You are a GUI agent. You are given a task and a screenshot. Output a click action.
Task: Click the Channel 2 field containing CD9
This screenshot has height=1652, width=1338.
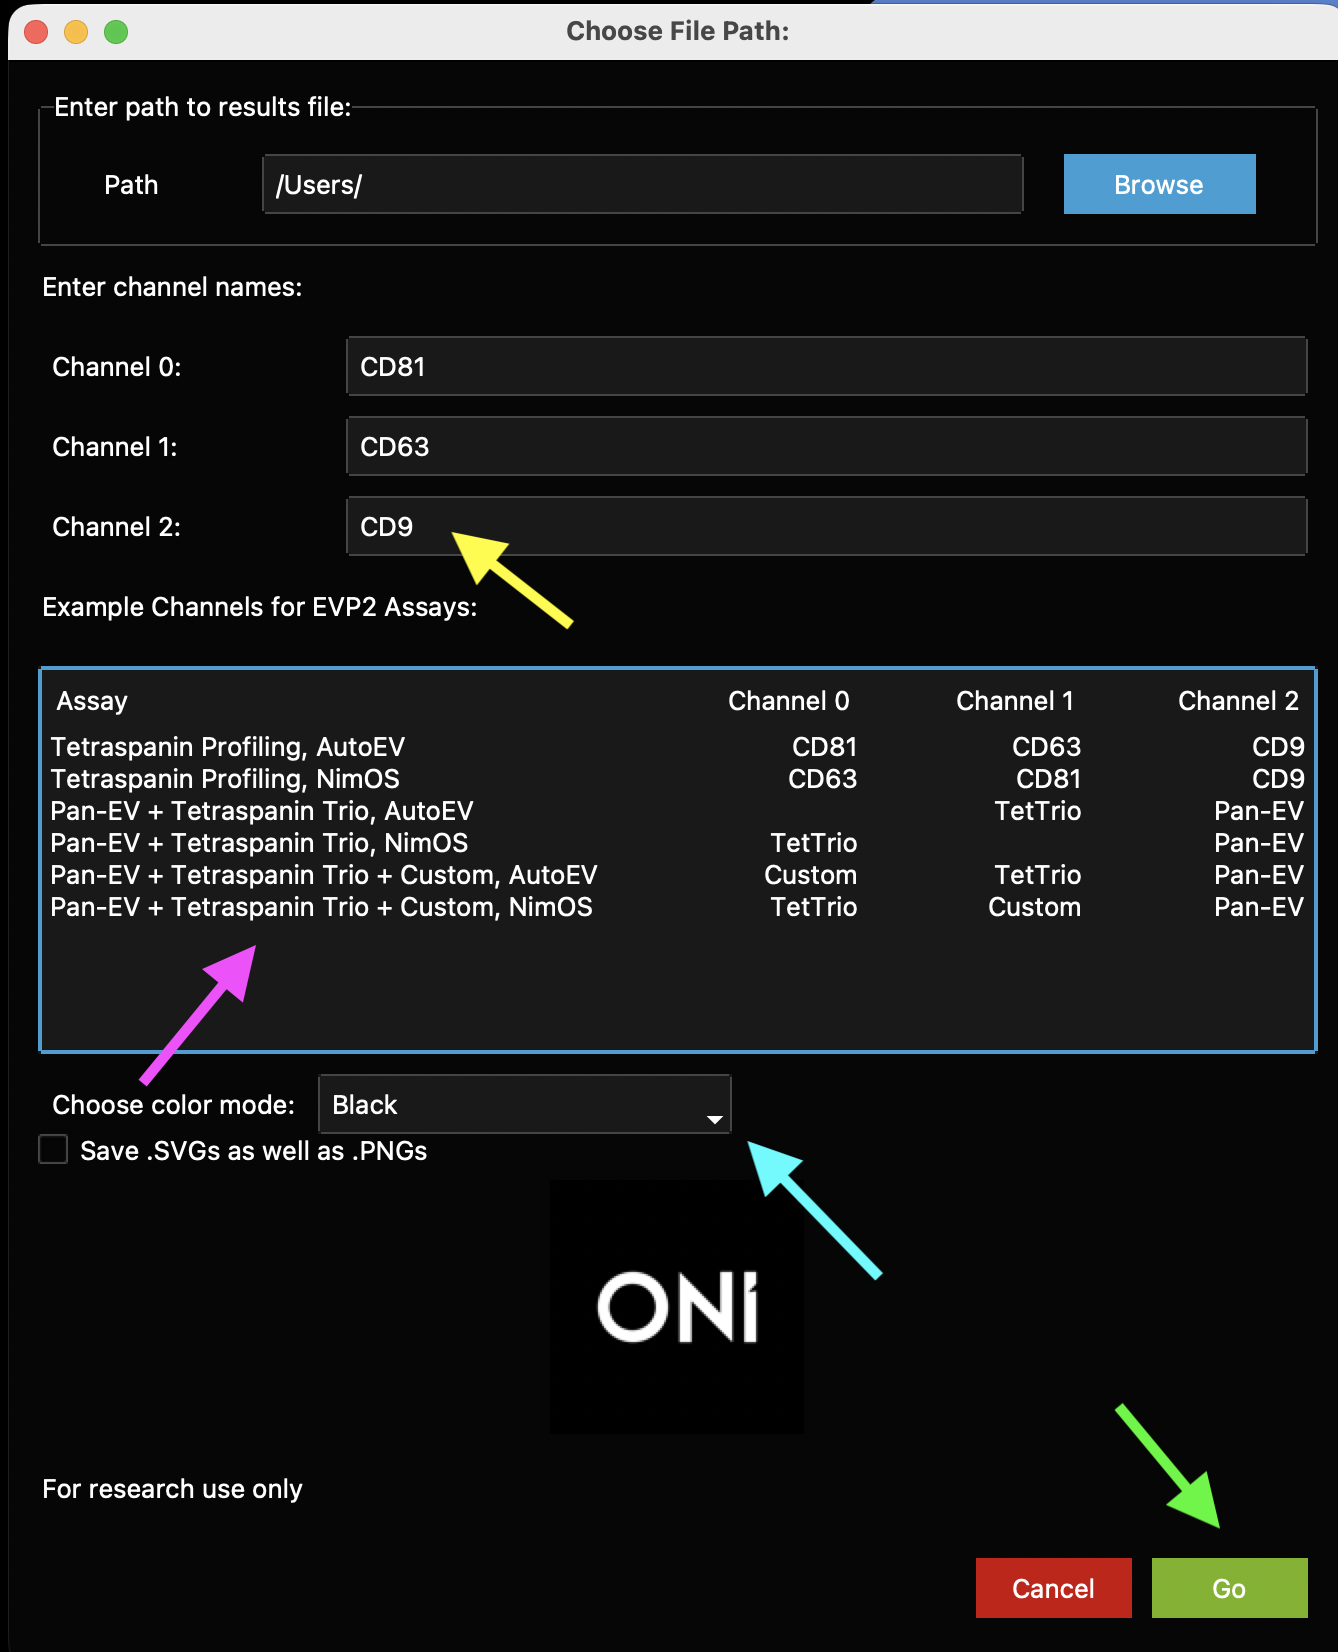826,526
